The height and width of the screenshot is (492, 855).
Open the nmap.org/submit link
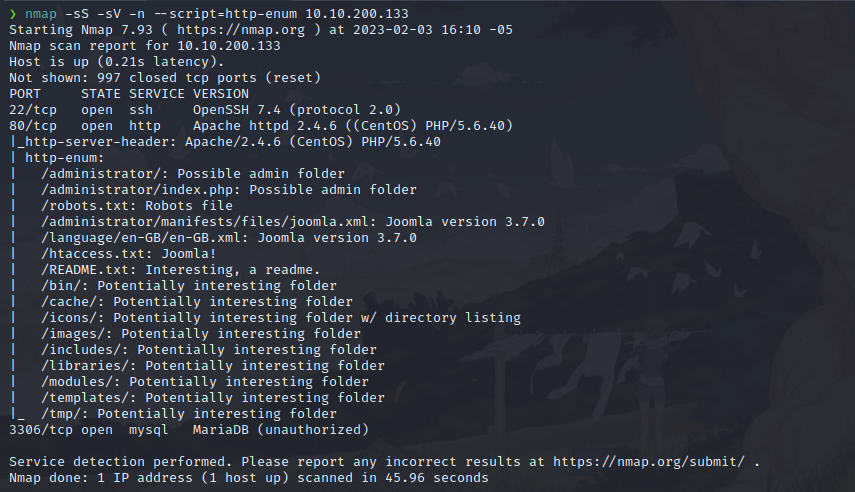652,462
